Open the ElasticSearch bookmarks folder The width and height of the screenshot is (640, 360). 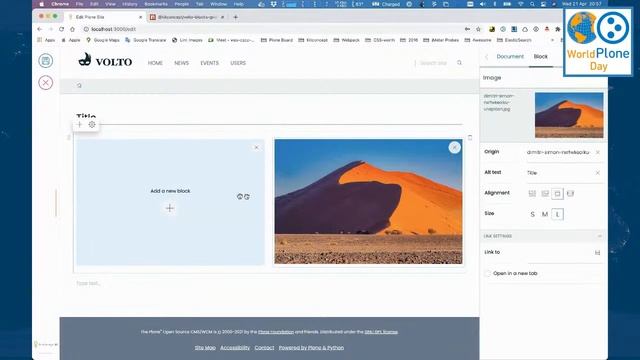[x=514, y=40]
